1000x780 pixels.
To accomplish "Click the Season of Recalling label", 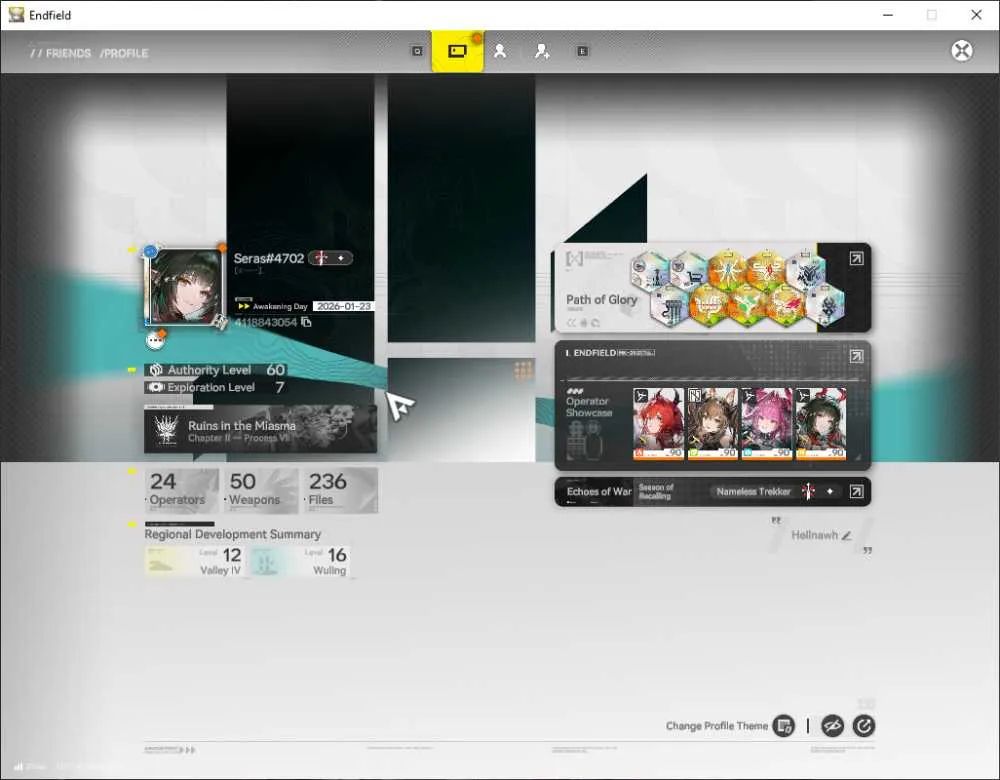I will click(656, 491).
